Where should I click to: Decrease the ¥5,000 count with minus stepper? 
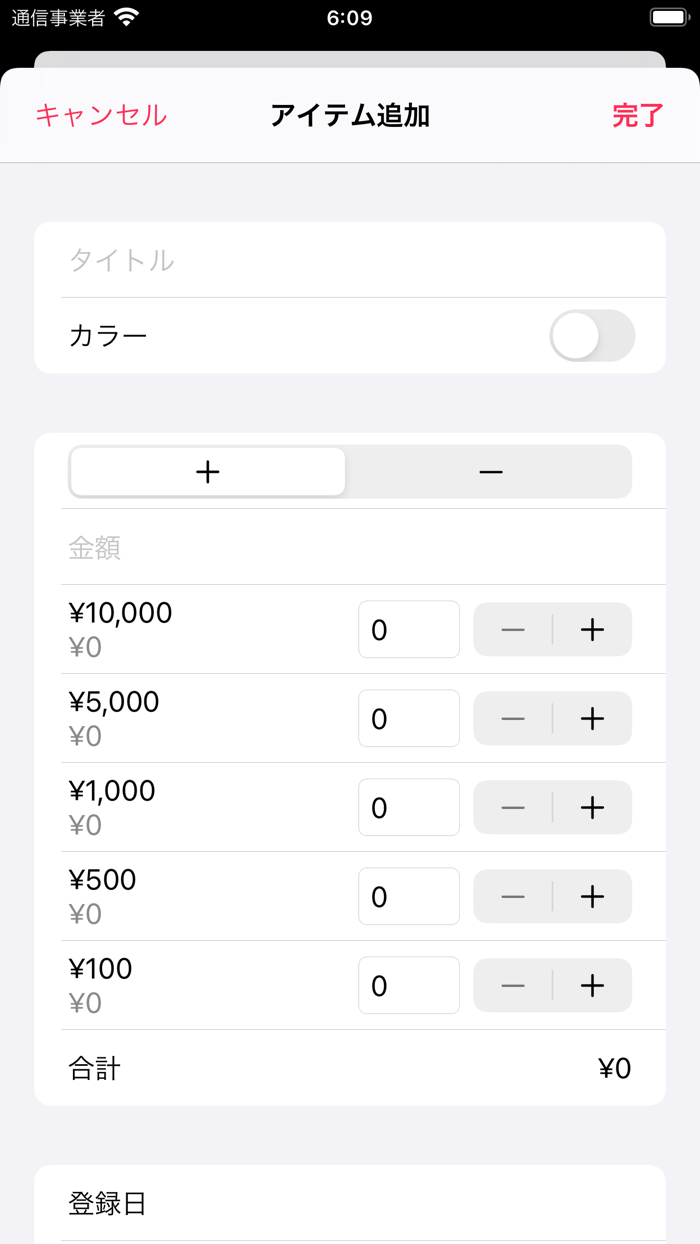click(512, 718)
